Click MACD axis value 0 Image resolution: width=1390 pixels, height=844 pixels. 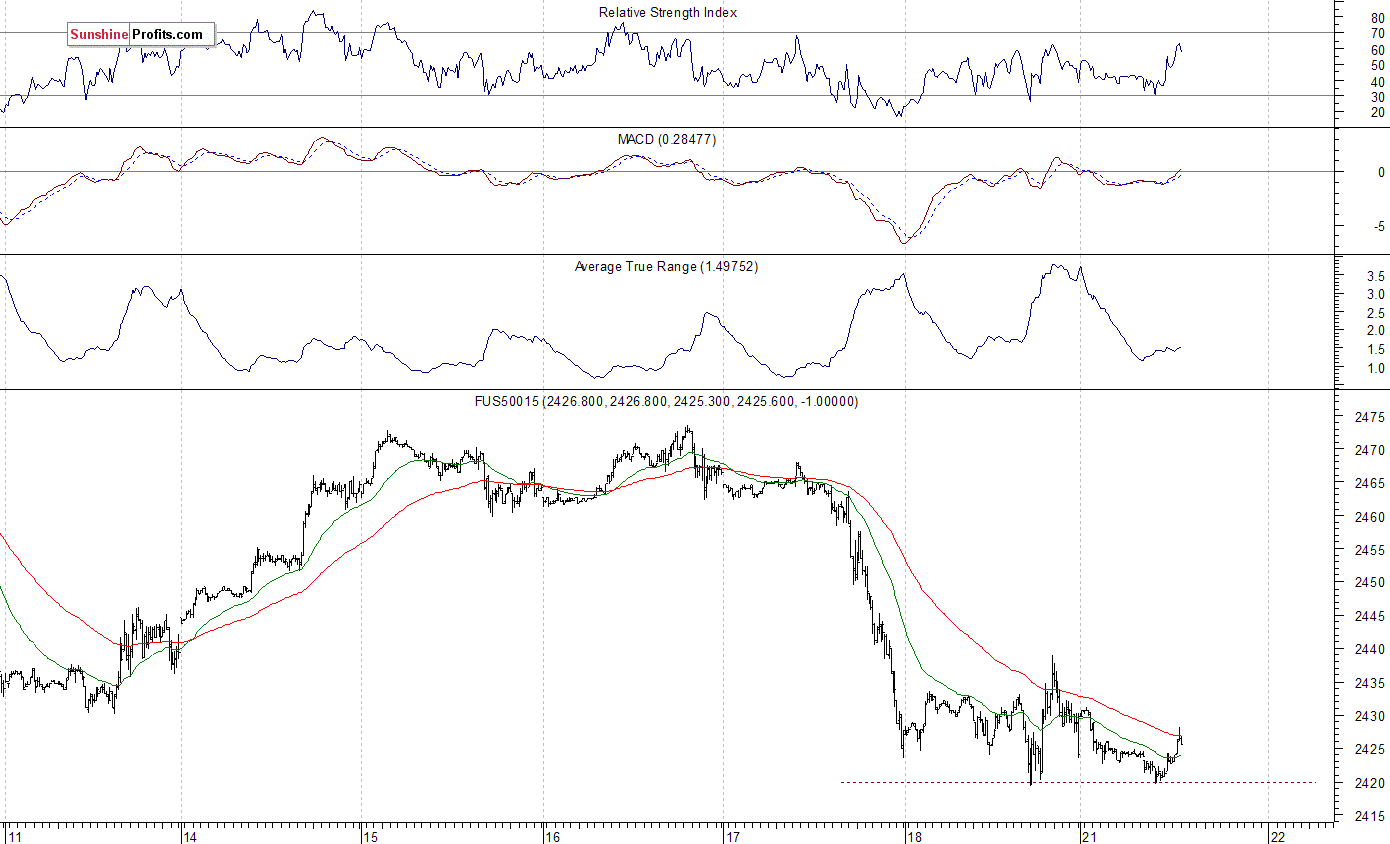point(1381,172)
